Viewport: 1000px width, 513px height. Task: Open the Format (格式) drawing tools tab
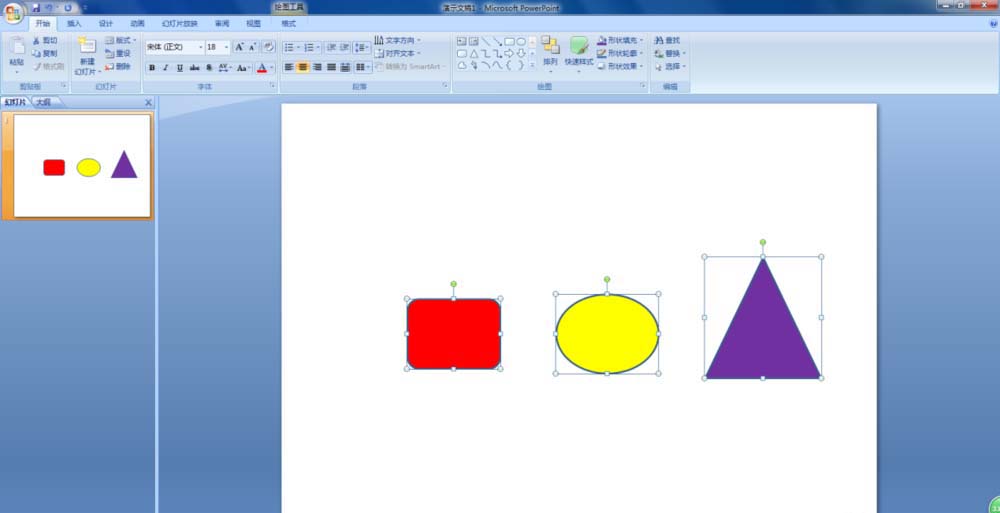click(288, 24)
